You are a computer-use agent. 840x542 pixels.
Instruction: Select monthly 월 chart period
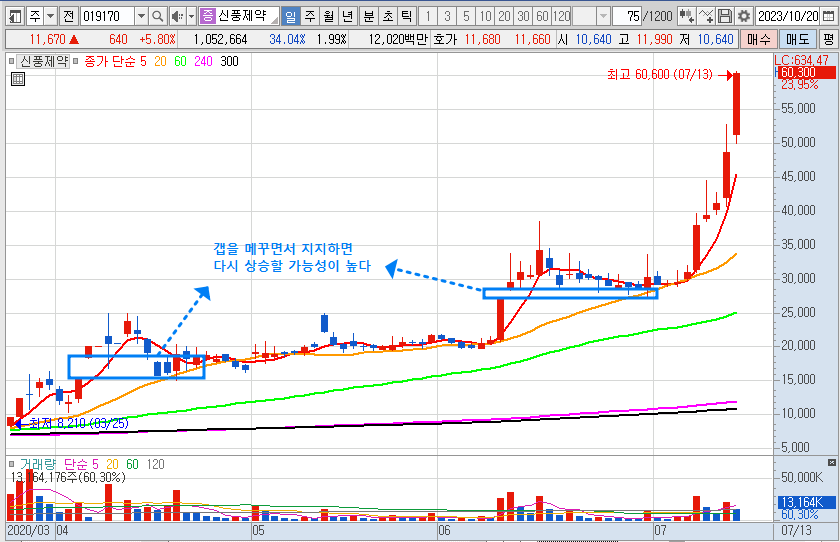328,16
